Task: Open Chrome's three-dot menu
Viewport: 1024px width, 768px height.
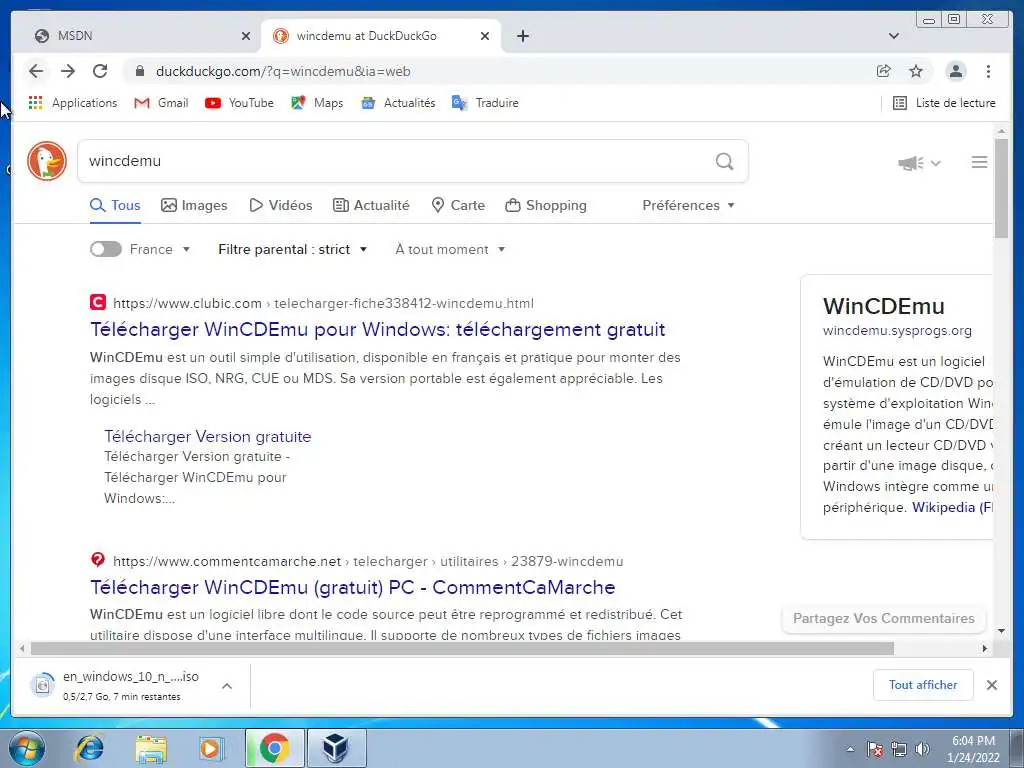Action: point(988,71)
